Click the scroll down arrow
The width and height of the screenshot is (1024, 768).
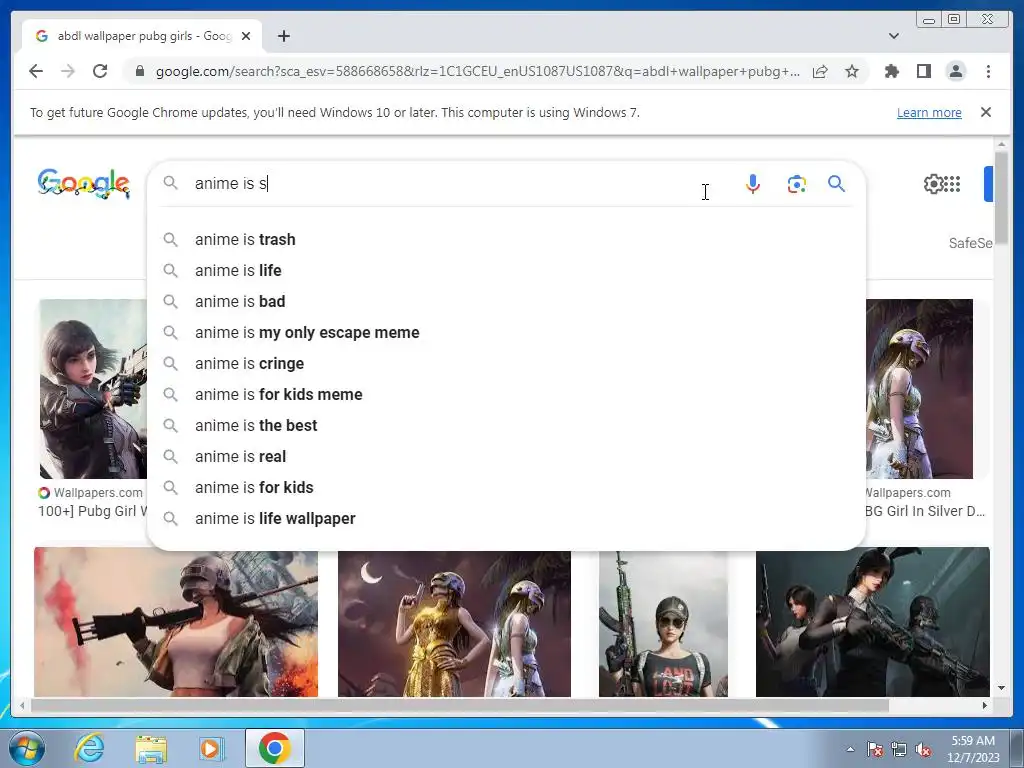(1001, 688)
